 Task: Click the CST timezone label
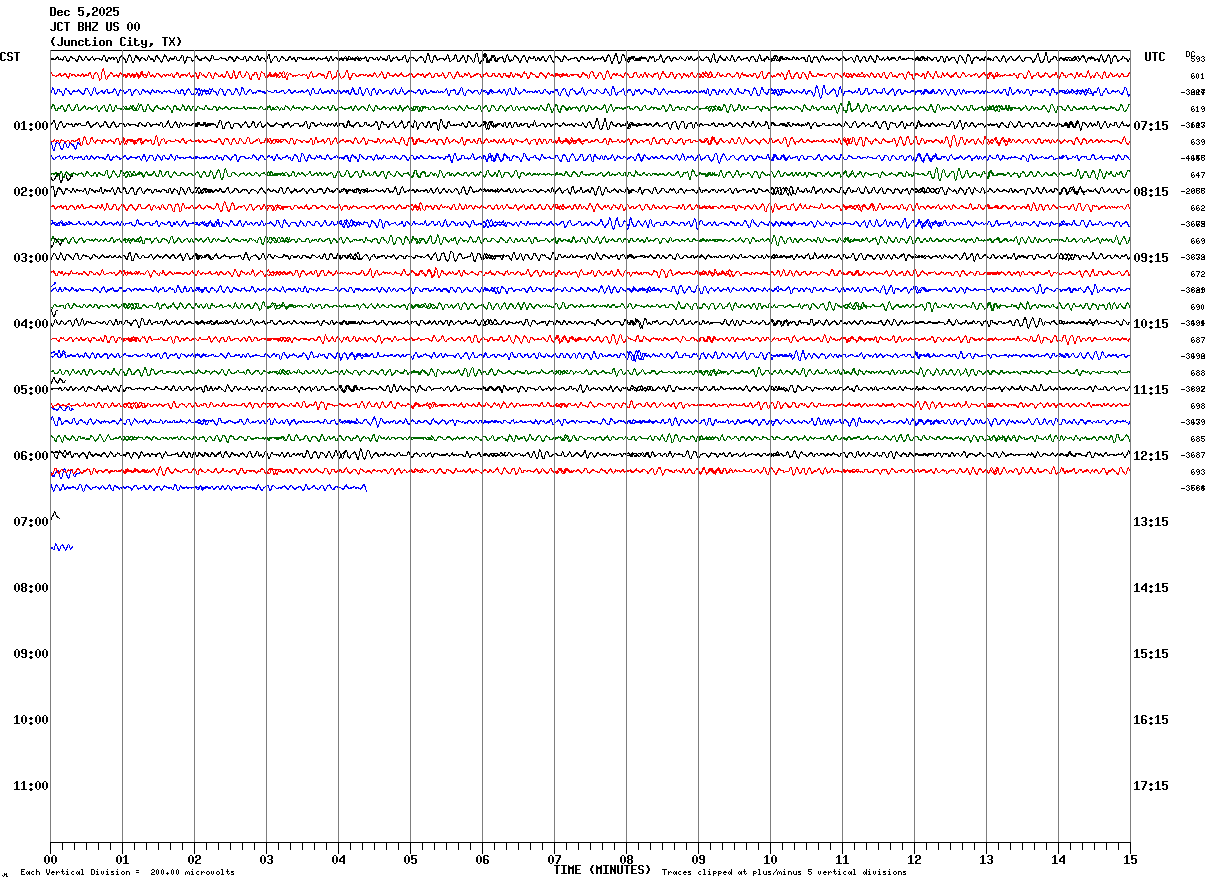[10, 57]
